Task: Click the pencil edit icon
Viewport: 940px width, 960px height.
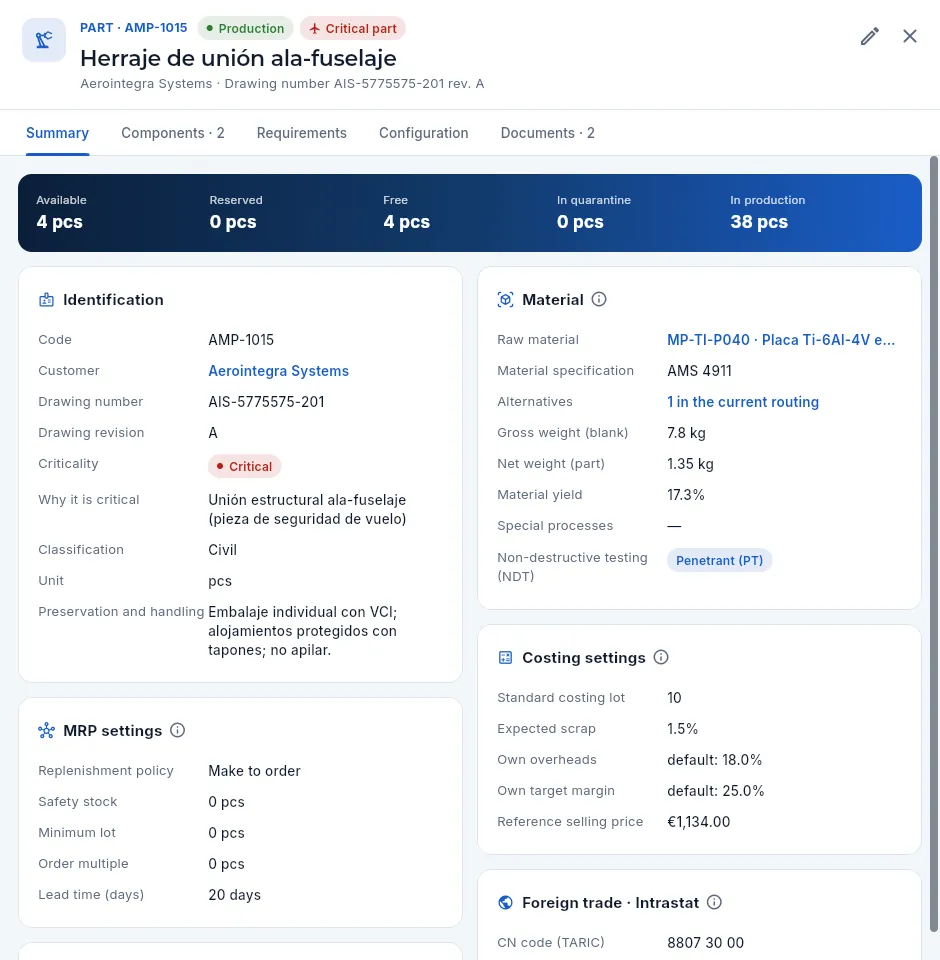Action: click(870, 36)
